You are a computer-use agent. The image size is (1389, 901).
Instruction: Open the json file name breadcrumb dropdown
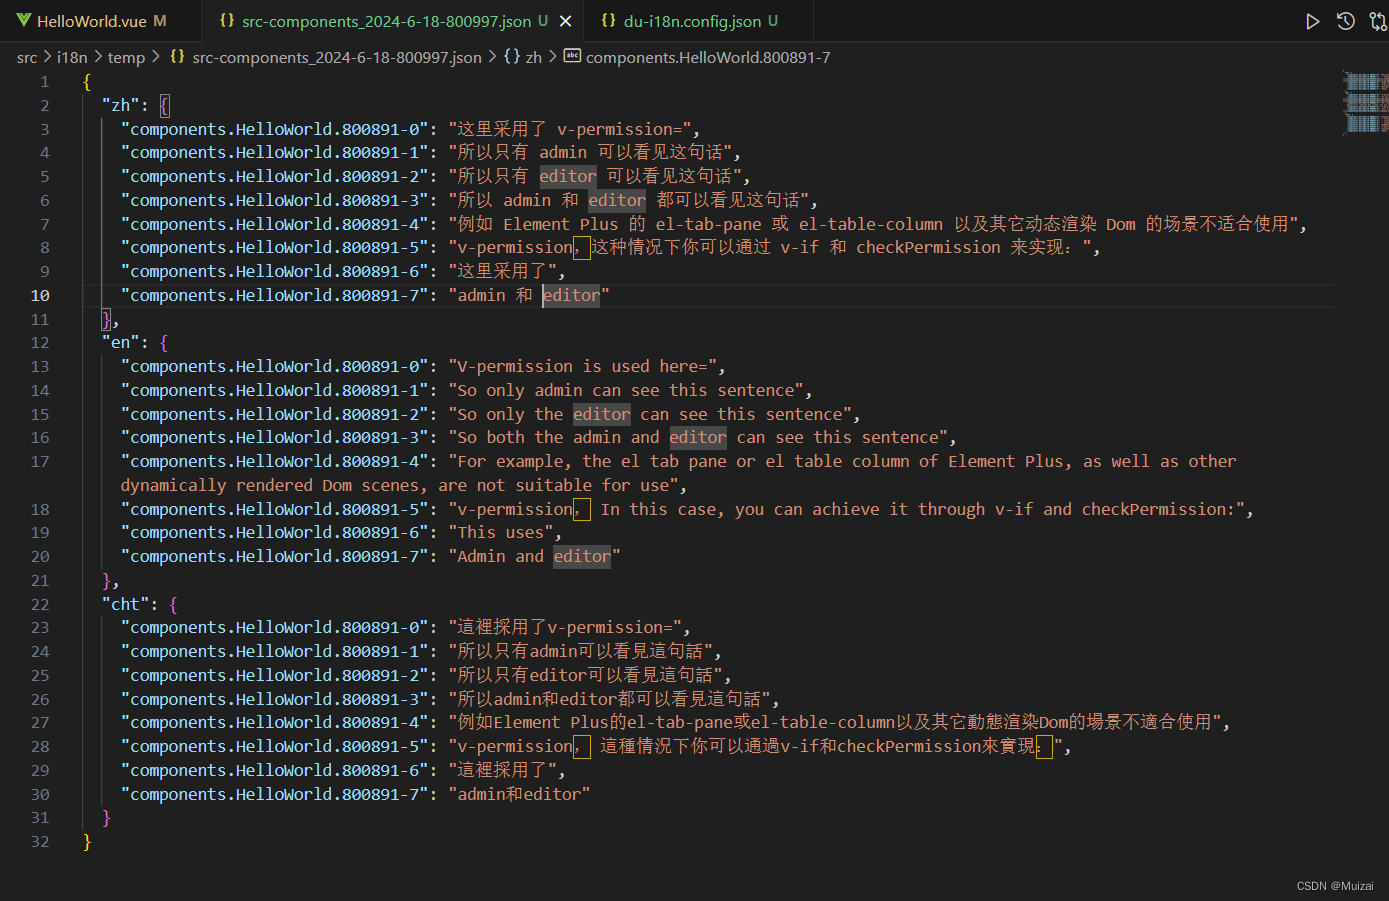click(337, 58)
